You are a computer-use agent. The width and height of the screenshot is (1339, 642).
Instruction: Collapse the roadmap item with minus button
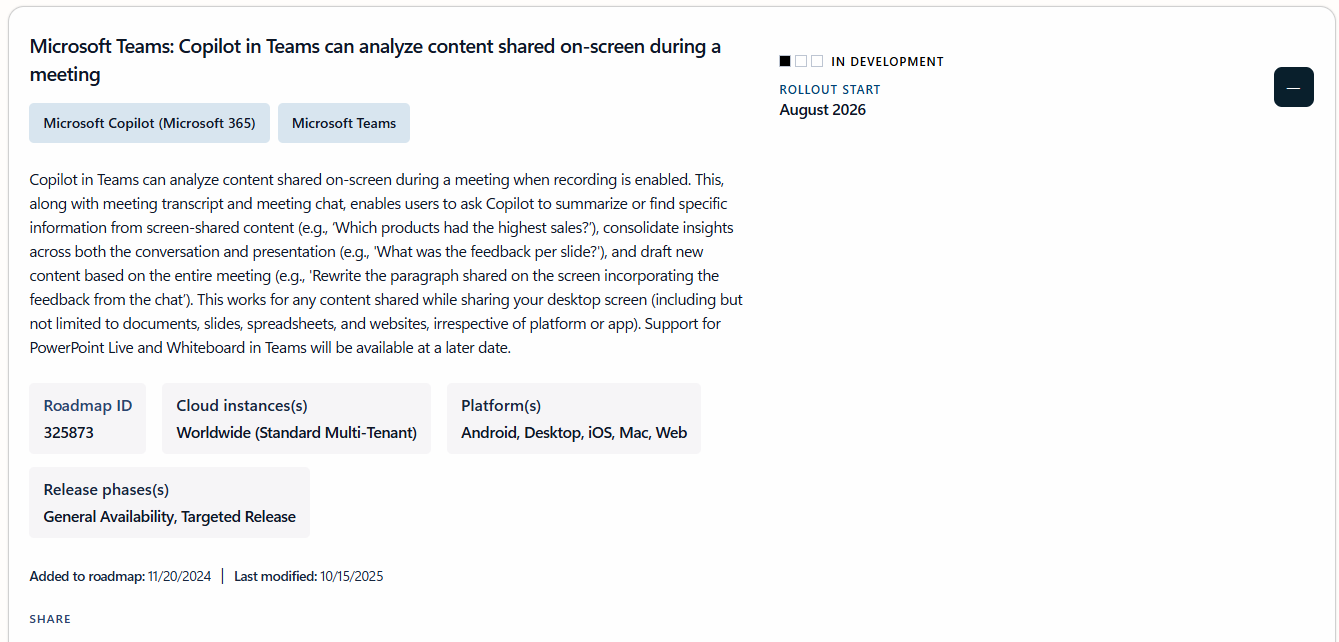[x=1293, y=87]
